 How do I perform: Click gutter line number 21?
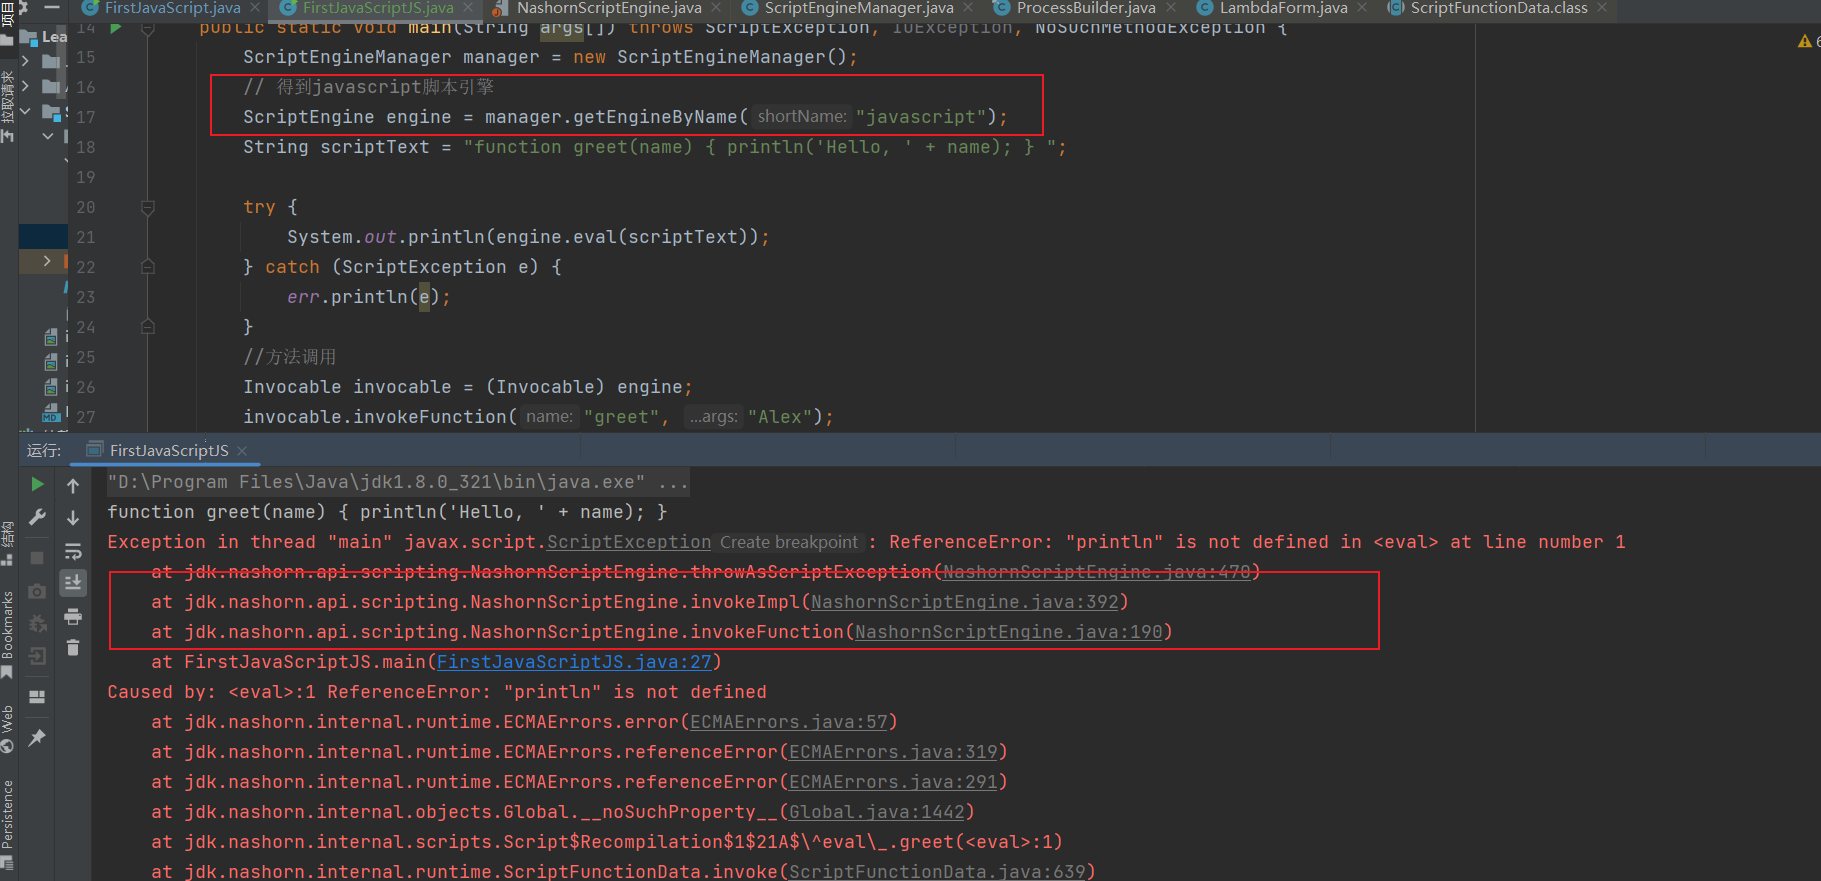pyautogui.click(x=86, y=237)
